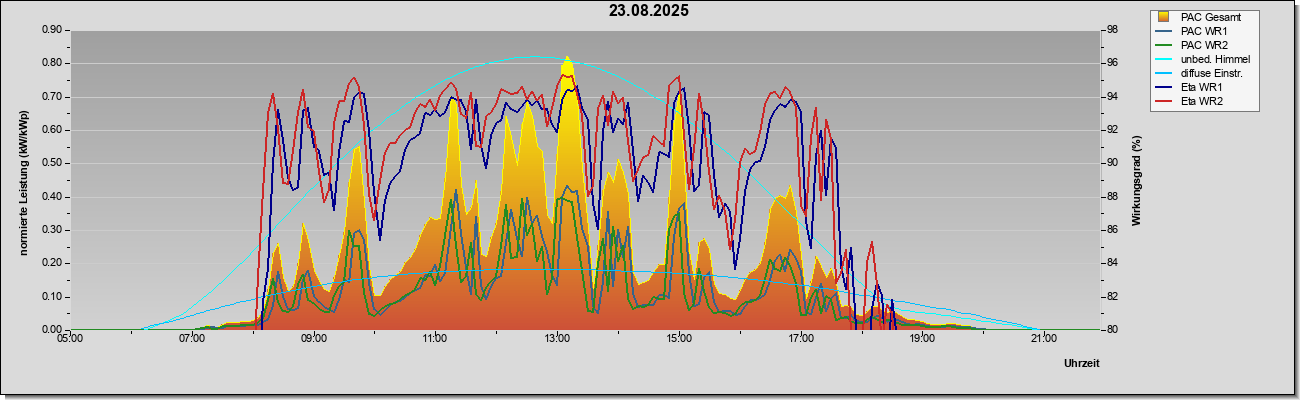Click the PAC Gesamt orange legend swatch
Screen dimensions: 1300x400
pos(1163,17)
